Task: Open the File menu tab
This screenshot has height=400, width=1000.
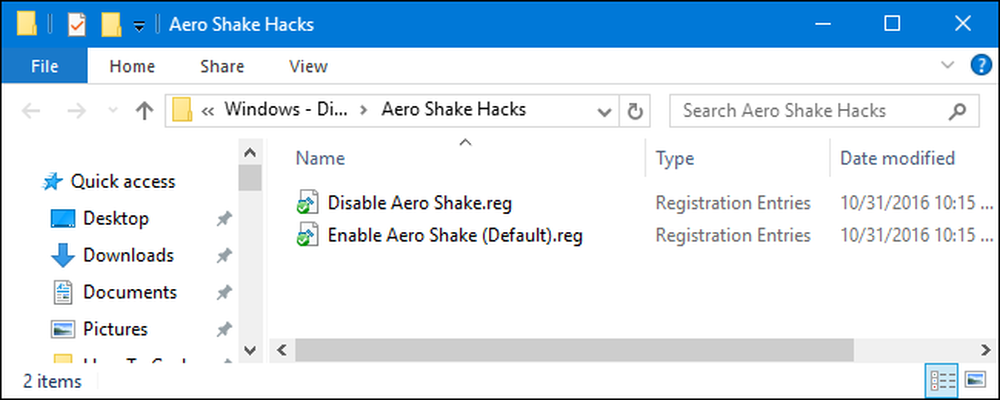Action: [44, 66]
